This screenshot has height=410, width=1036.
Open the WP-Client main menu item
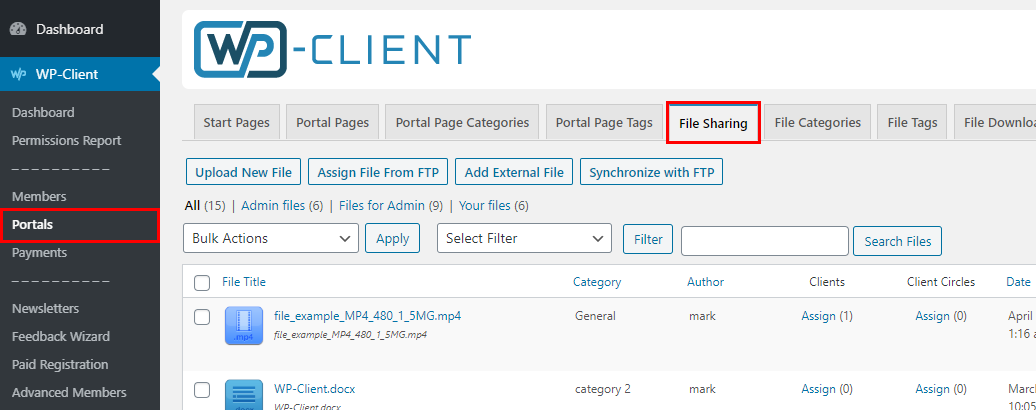[80, 74]
